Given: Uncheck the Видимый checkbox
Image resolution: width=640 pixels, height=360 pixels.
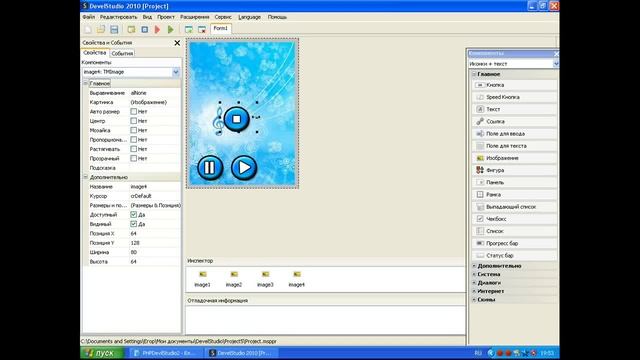Looking at the screenshot, I should [x=133, y=224].
